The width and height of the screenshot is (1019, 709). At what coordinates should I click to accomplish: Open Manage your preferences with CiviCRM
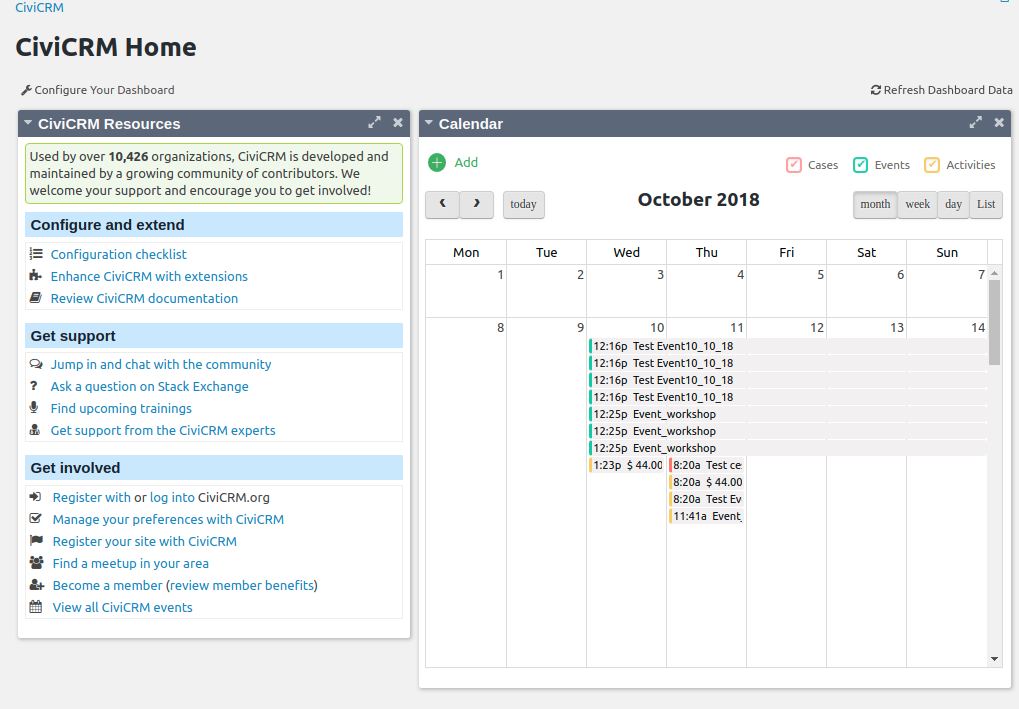click(168, 519)
